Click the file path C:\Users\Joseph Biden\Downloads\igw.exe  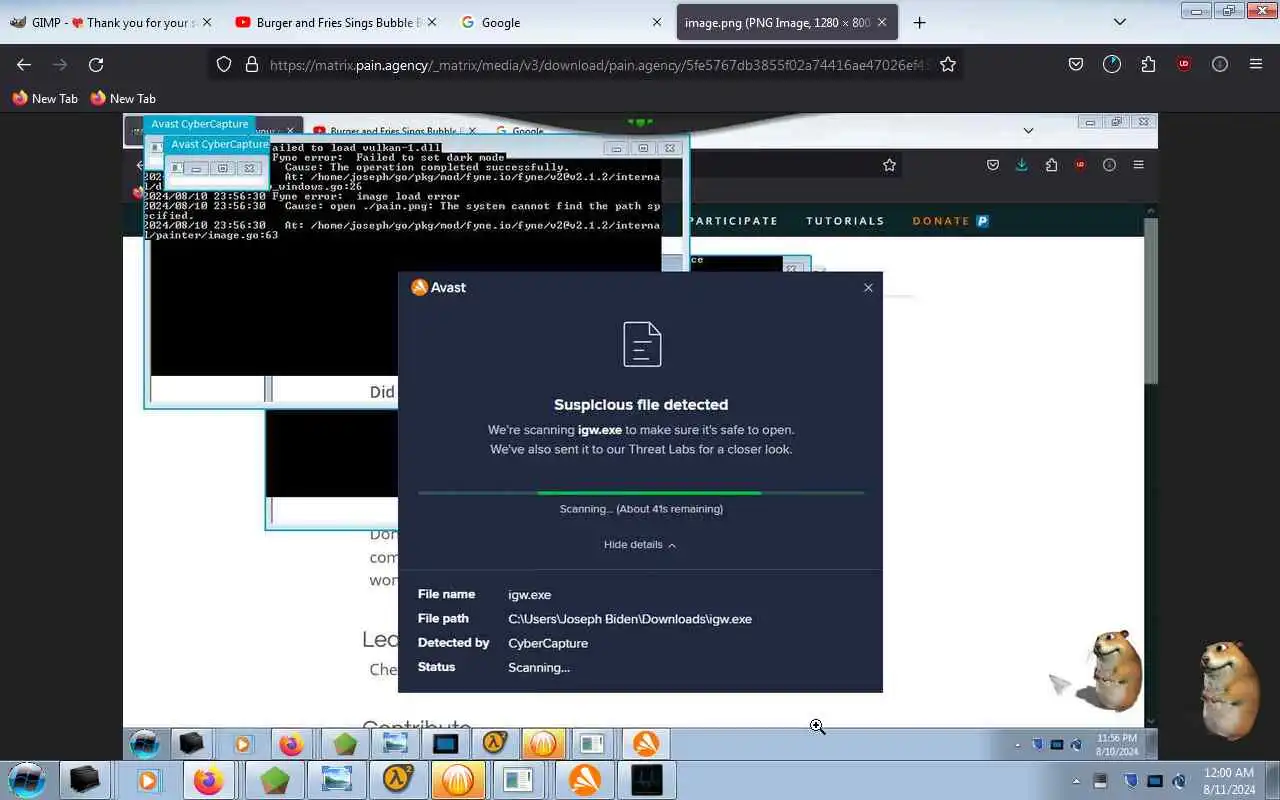pyautogui.click(x=630, y=619)
